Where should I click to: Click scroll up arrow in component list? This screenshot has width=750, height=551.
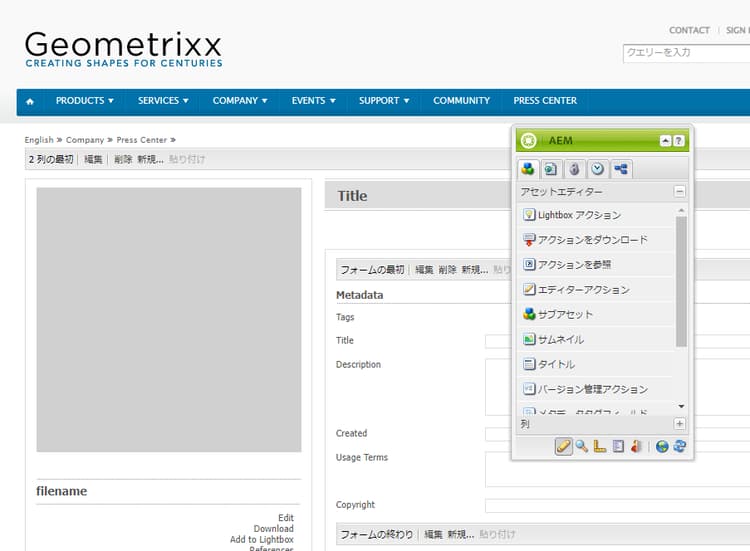coord(681,210)
